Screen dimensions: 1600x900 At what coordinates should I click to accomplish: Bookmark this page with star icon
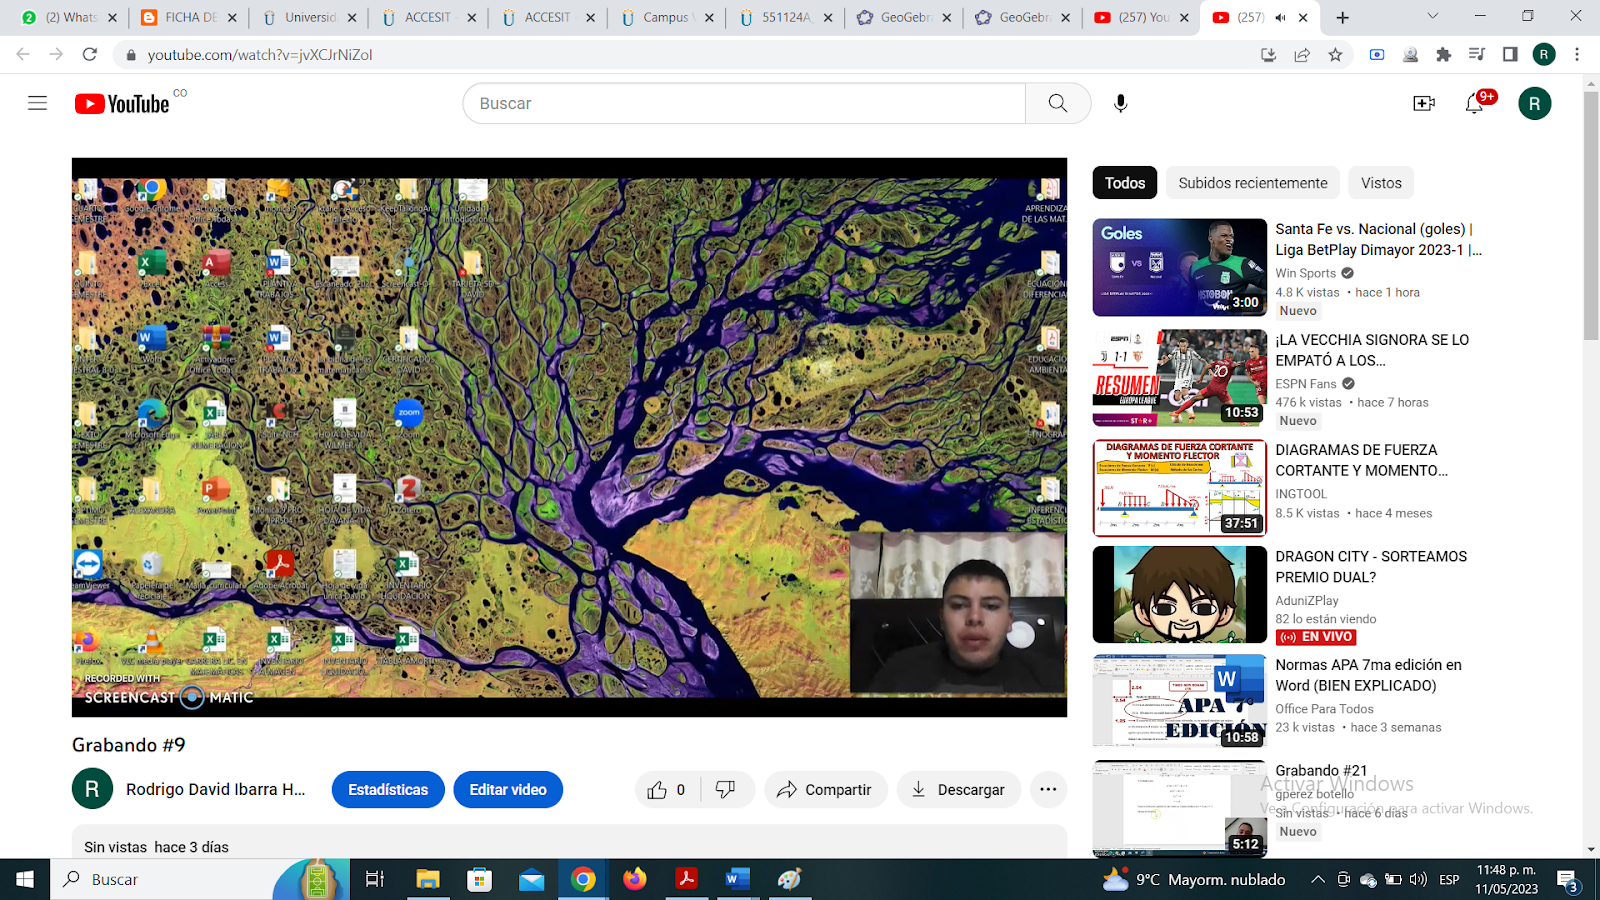point(1335,55)
